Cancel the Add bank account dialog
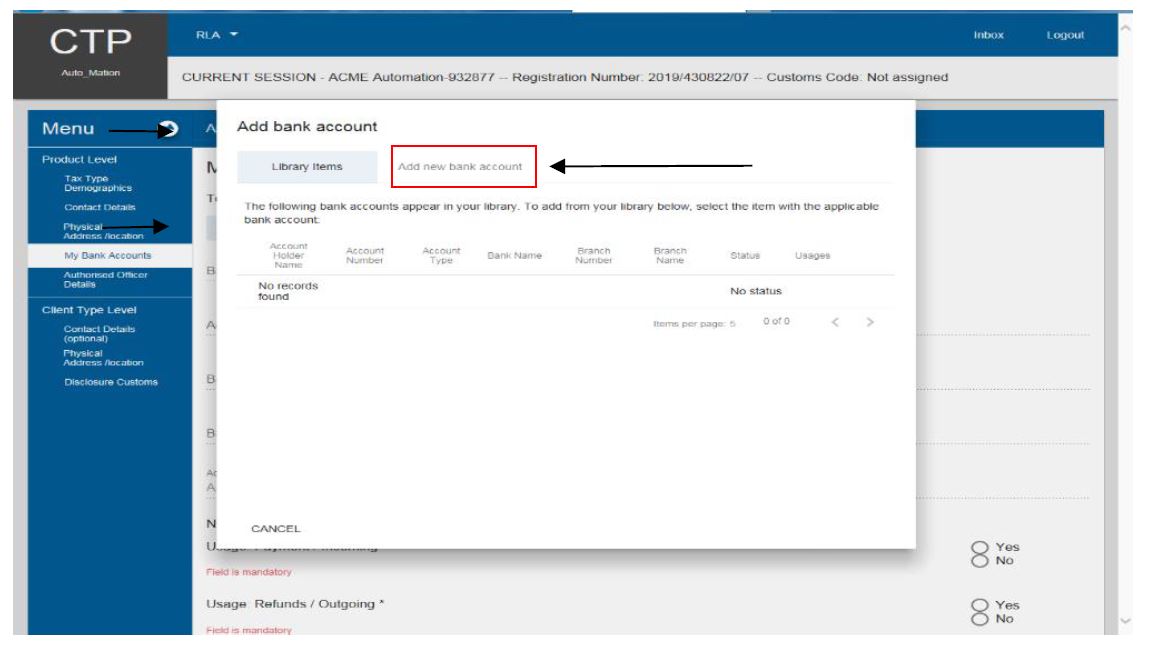Viewport: 1153px width, 660px height. (276, 528)
